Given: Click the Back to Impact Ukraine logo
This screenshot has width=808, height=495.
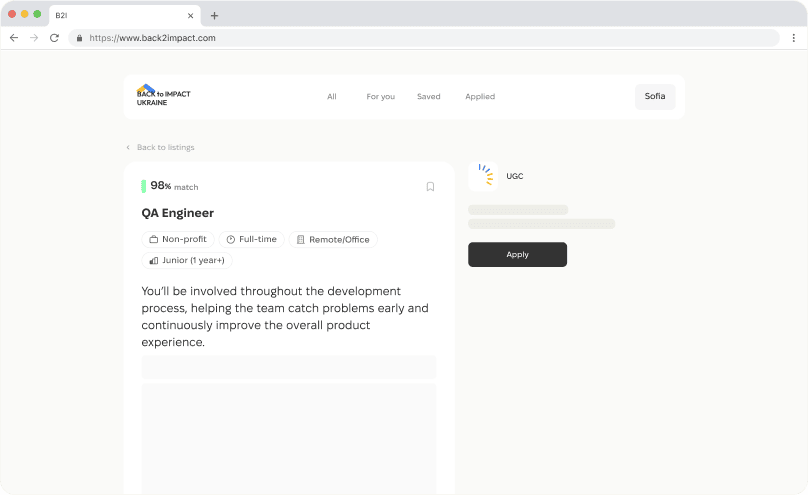Looking at the screenshot, I should [x=163, y=95].
